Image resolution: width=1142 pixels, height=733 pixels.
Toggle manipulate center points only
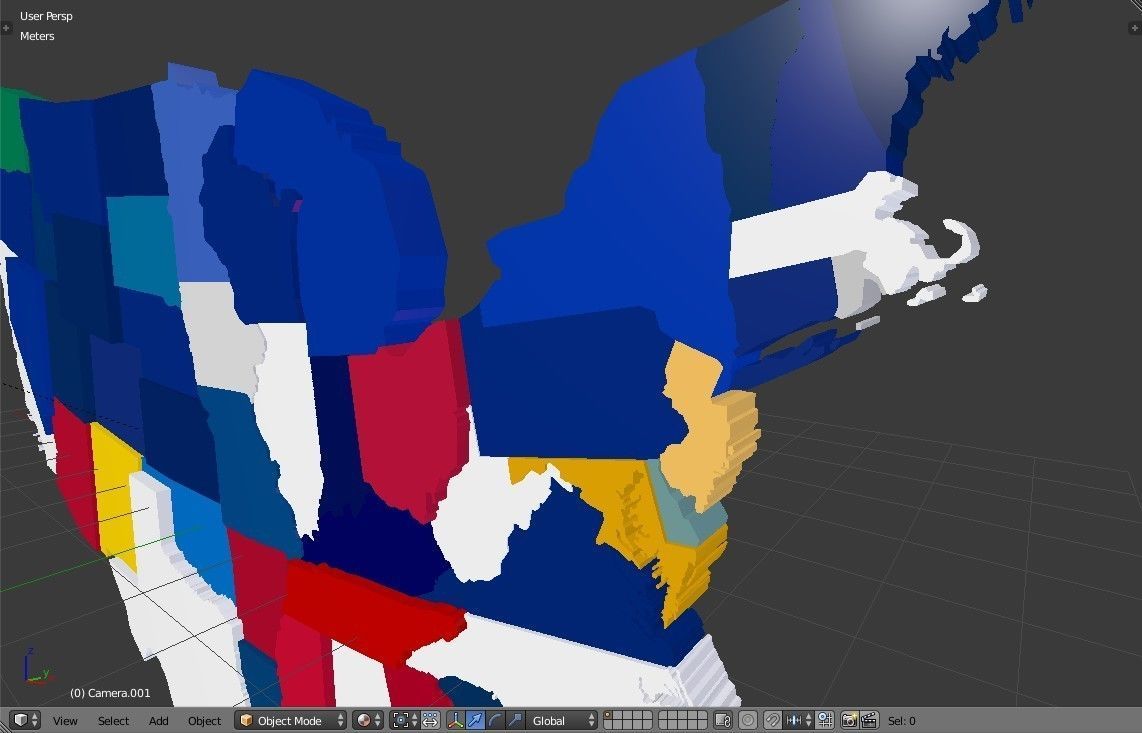[430, 721]
